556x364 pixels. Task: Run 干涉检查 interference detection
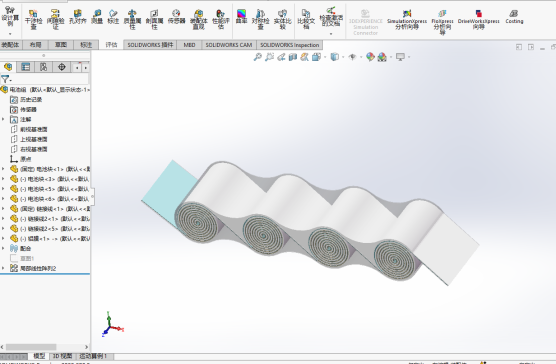33,20
